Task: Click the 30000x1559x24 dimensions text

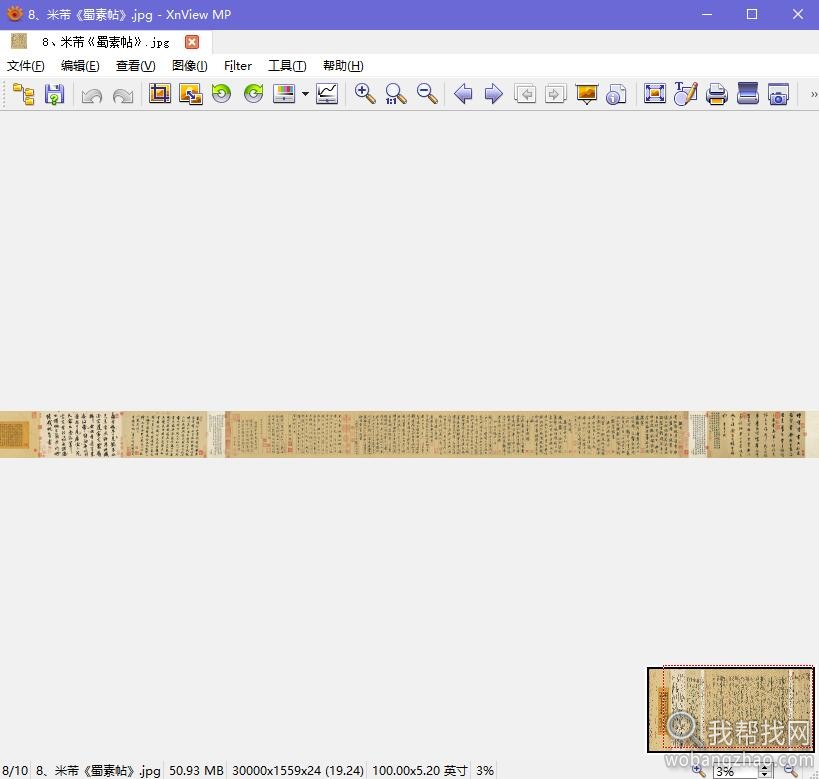Action: pos(298,771)
